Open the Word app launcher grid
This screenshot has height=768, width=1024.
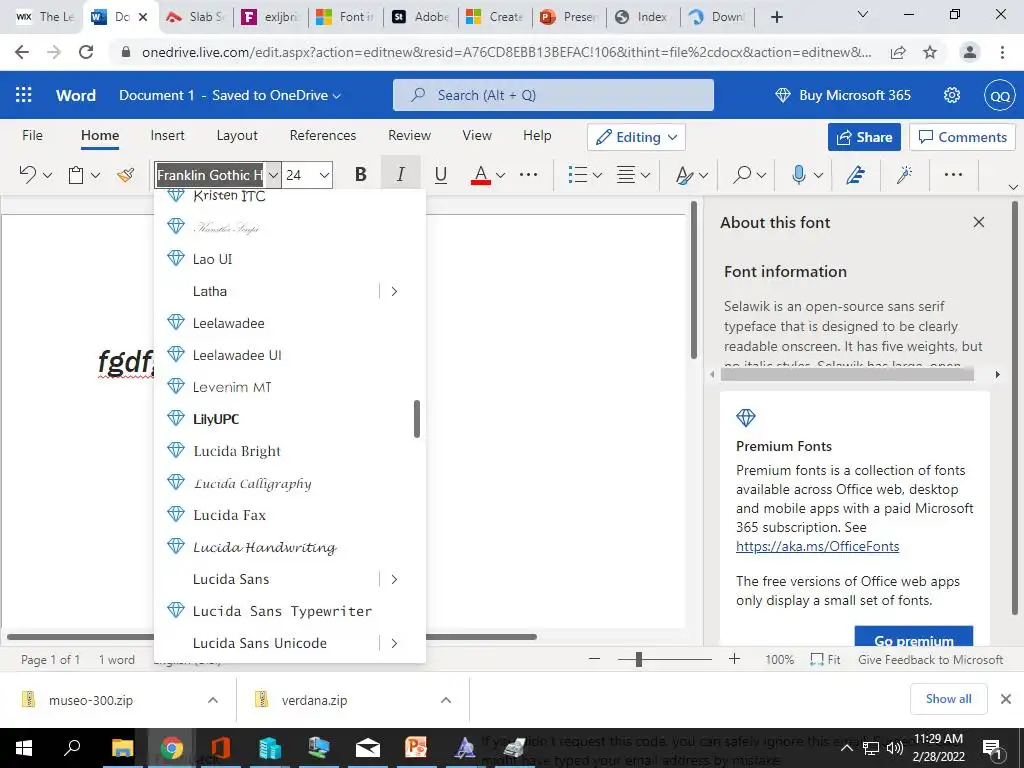pos(24,95)
